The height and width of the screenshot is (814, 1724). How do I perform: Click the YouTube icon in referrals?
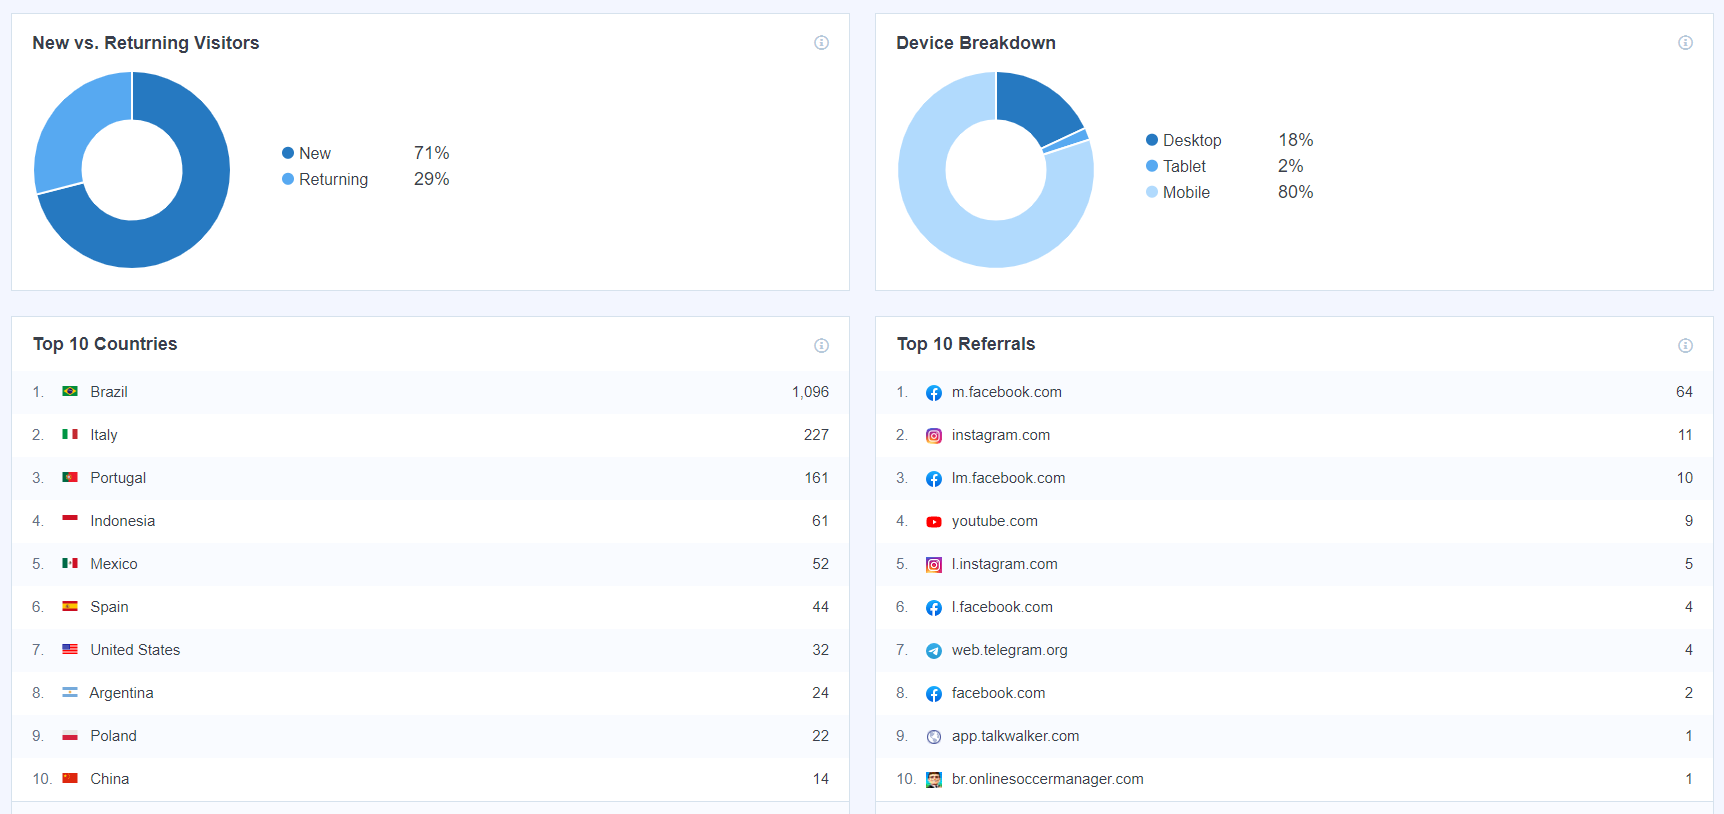click(x=933, y=522)
